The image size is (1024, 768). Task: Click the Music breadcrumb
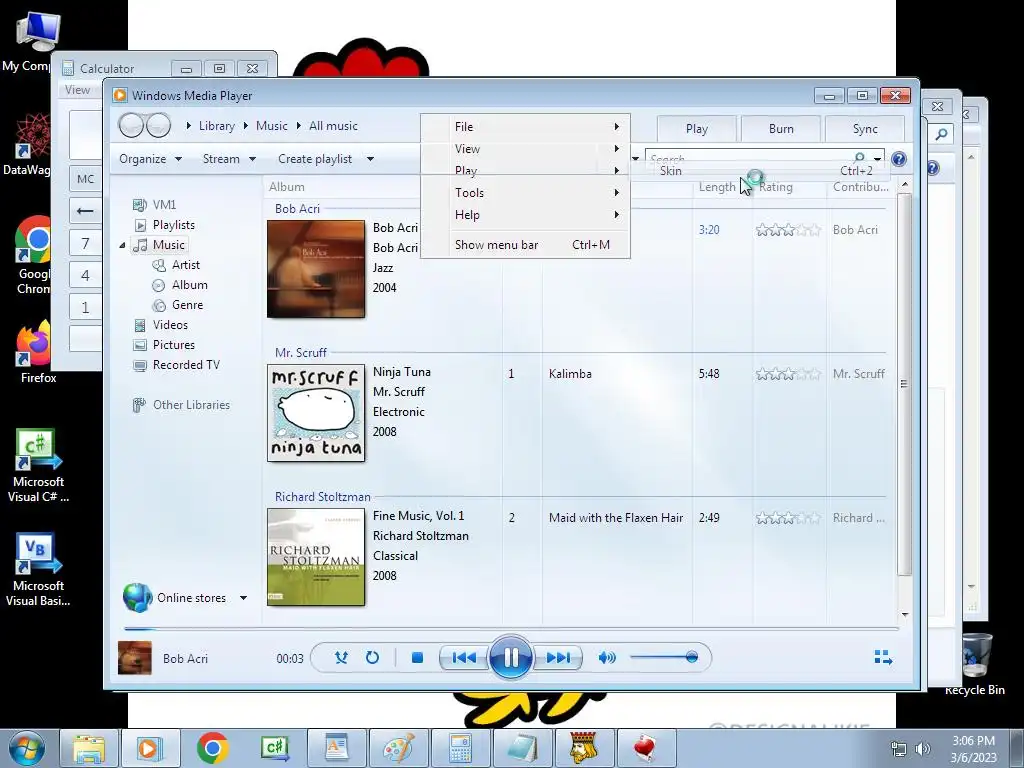(x=272, y=126)
